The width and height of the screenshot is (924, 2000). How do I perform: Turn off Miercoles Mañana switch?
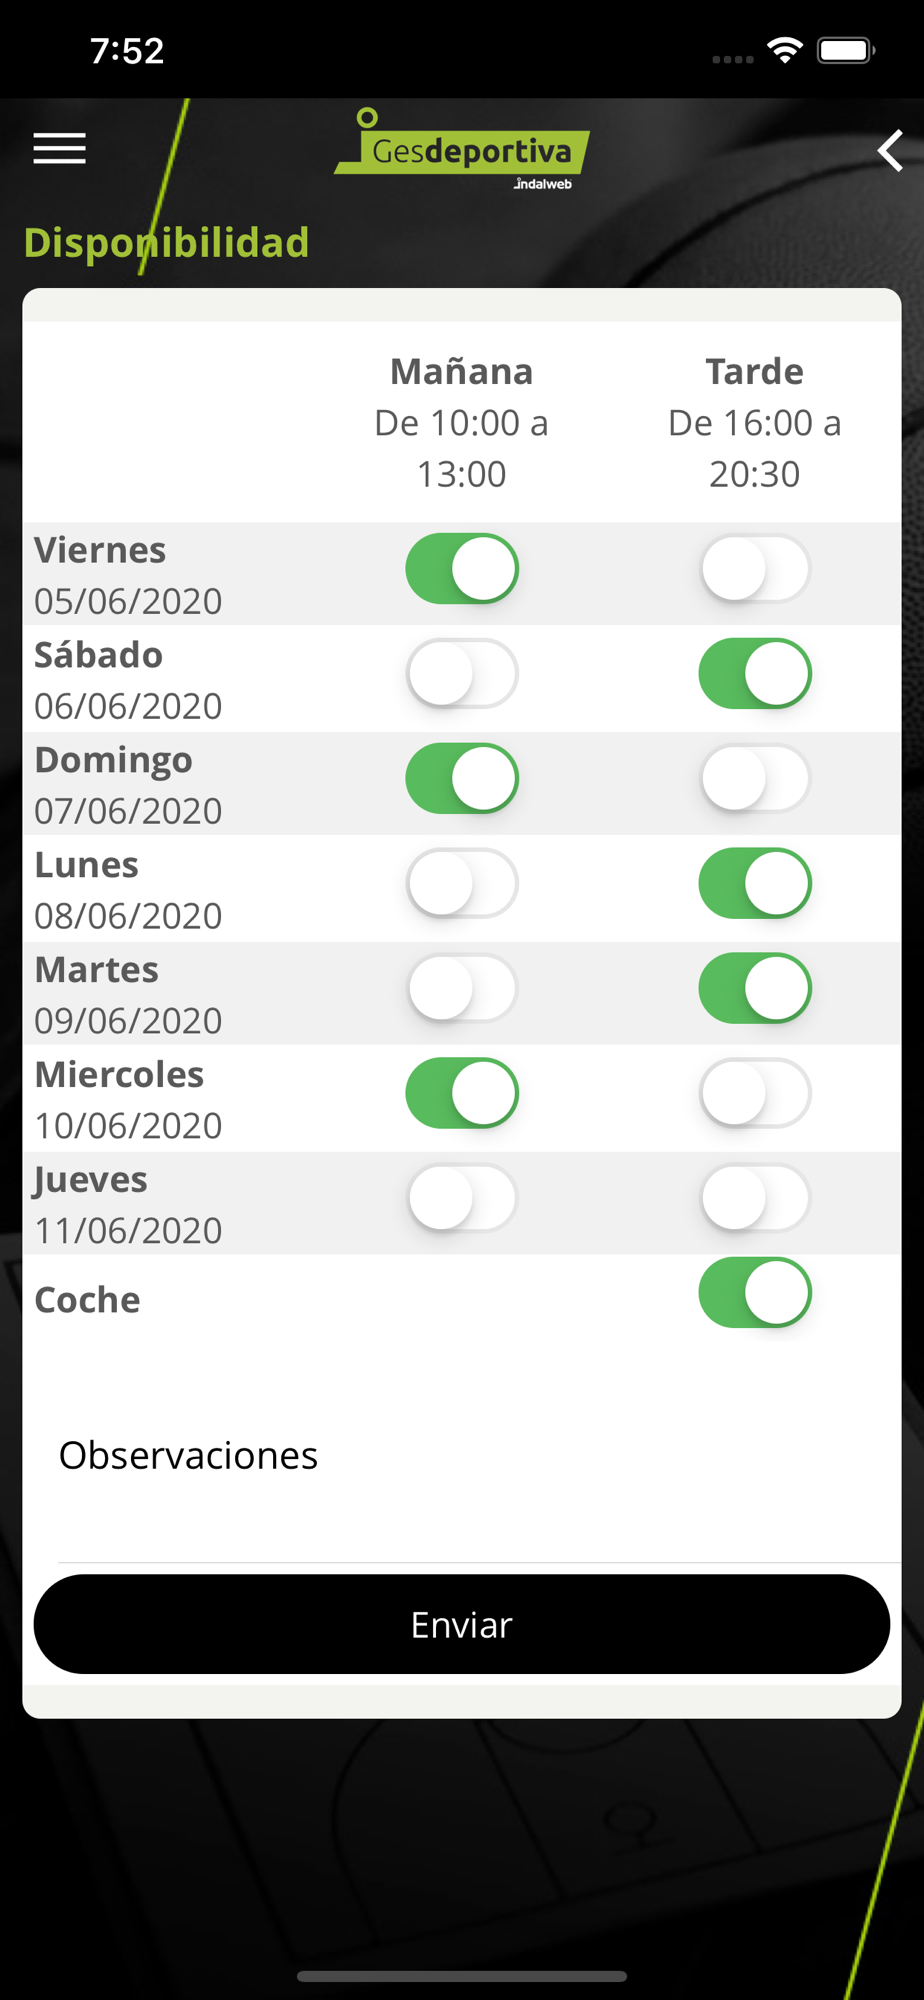[x=462, y=1094]
